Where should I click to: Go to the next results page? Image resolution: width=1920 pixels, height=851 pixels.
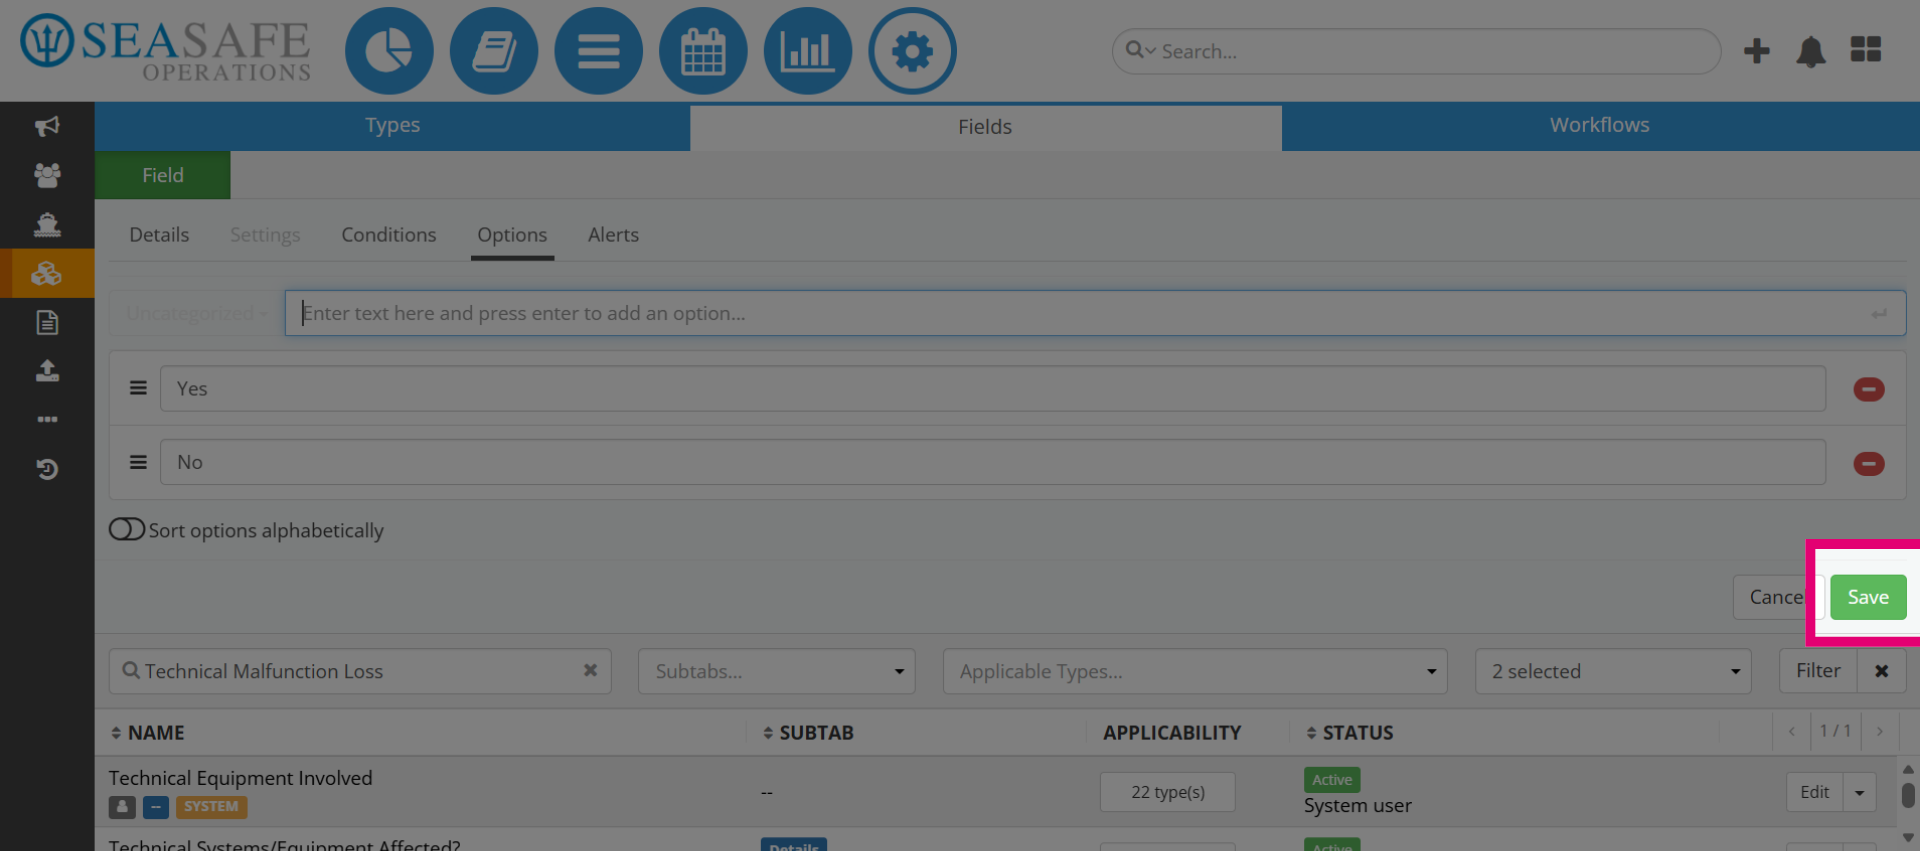tap(1880, 732)
